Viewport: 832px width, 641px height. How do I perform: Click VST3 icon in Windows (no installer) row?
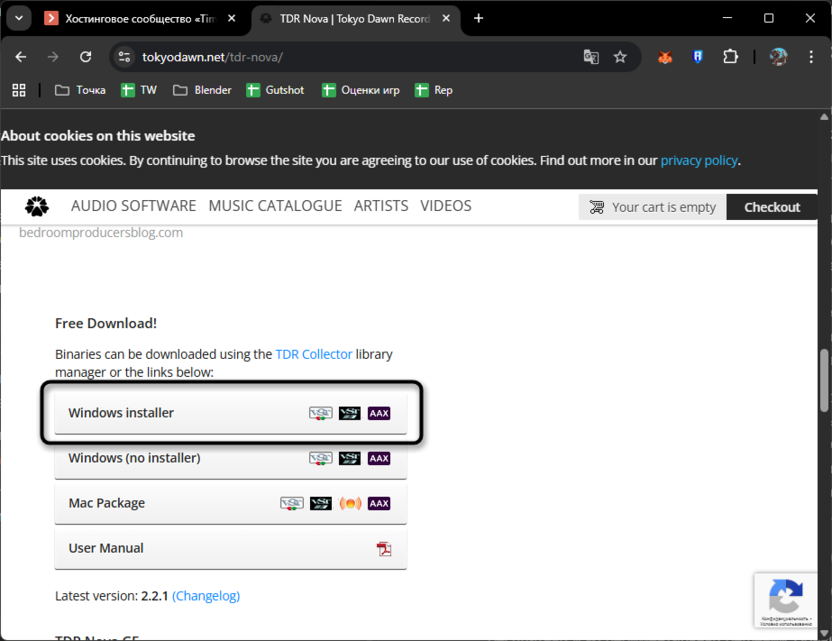click(350, 458)
